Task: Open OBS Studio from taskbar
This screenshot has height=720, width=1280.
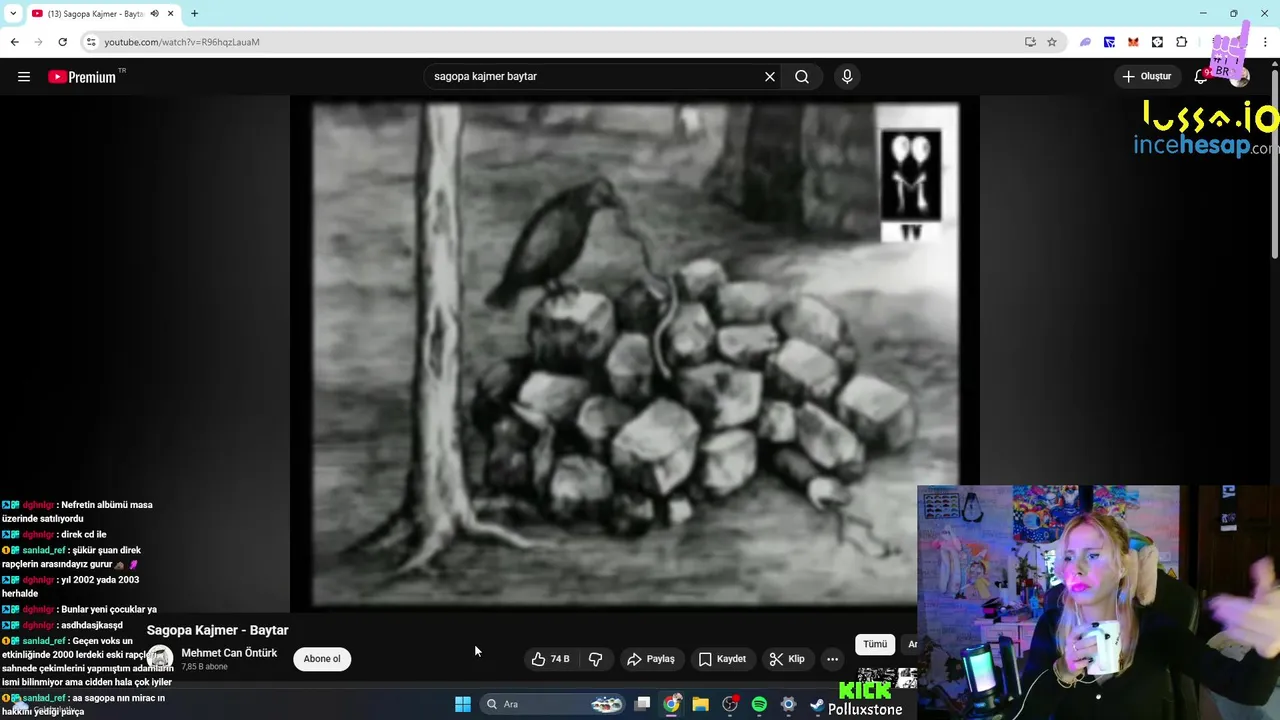Action: click(730, 704)
